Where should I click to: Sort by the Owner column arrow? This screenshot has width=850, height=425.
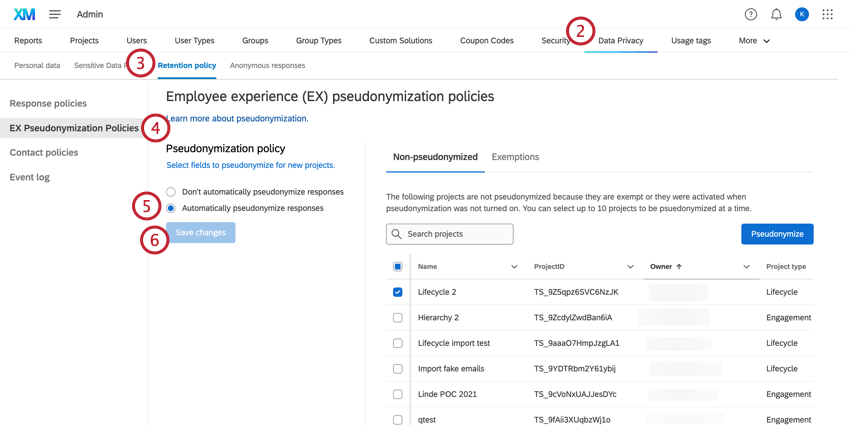point(679,267)
